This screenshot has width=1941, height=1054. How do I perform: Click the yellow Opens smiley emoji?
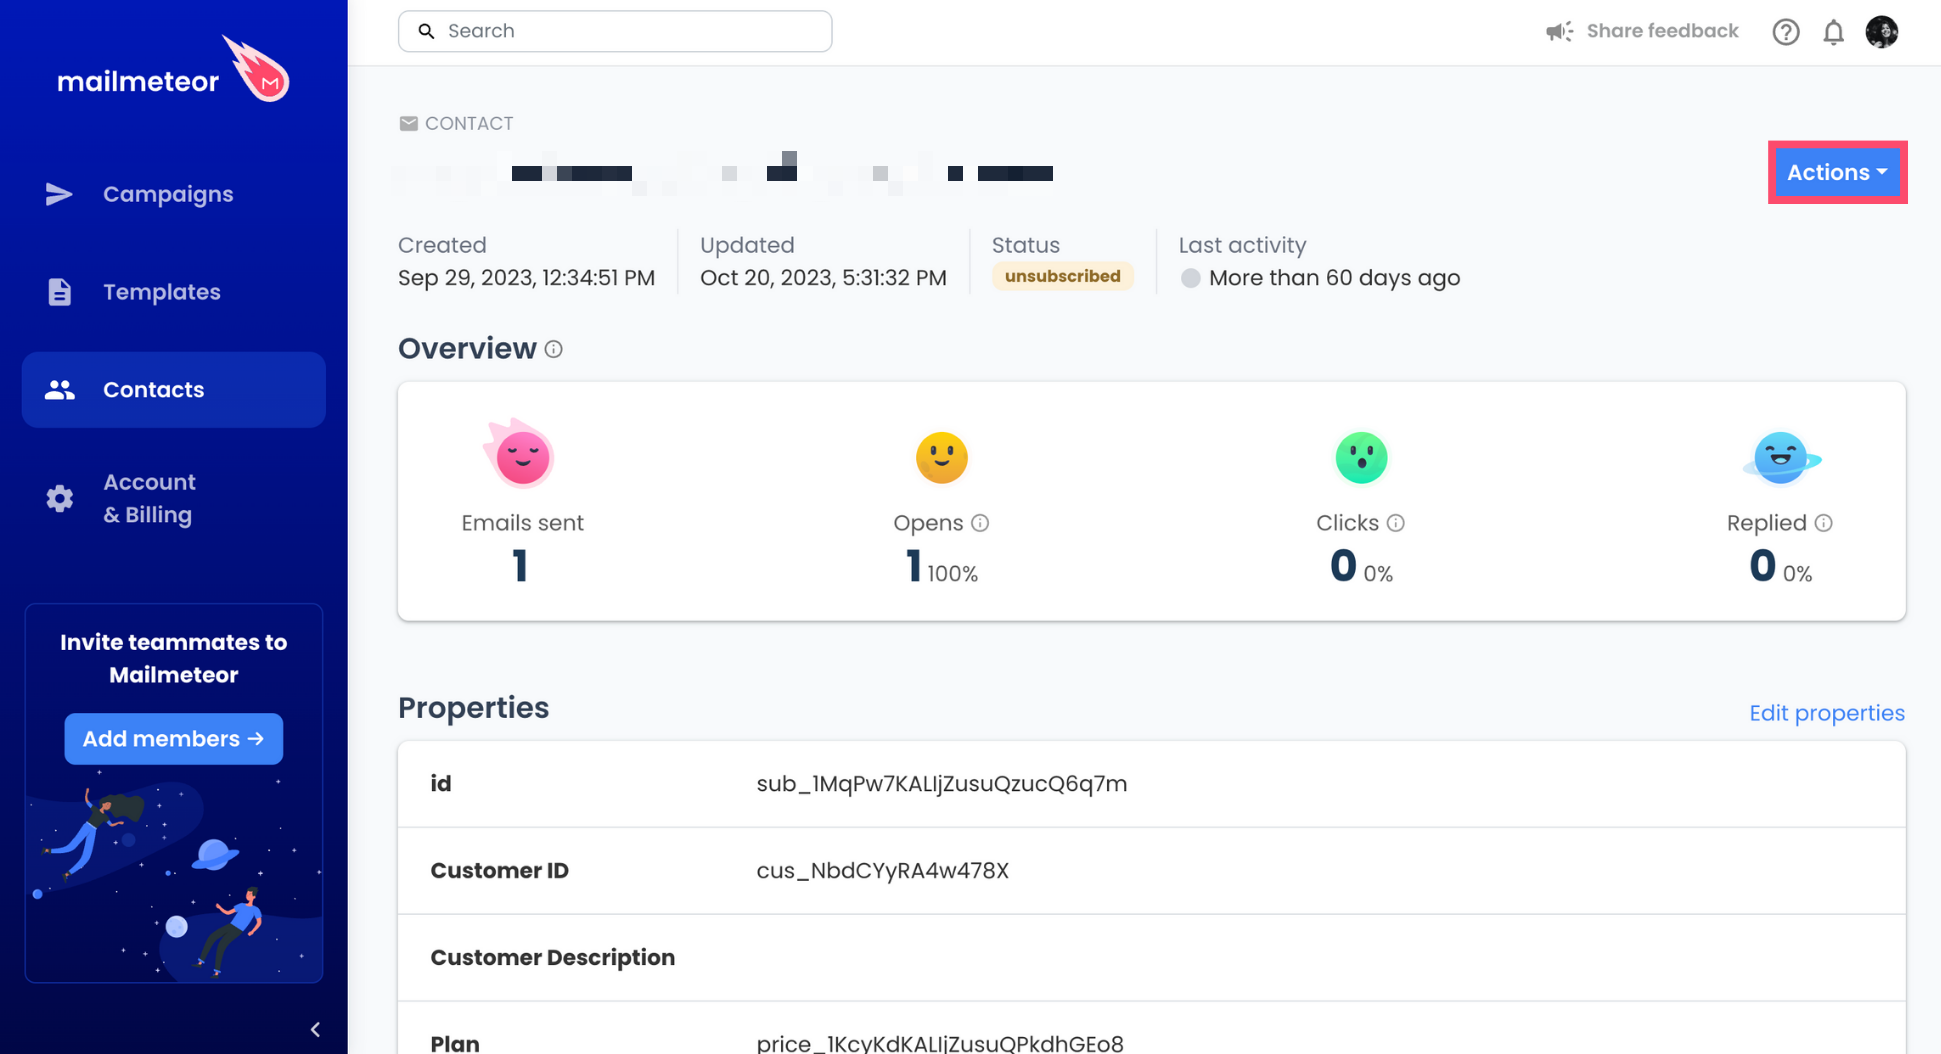[x=942, y=457]
